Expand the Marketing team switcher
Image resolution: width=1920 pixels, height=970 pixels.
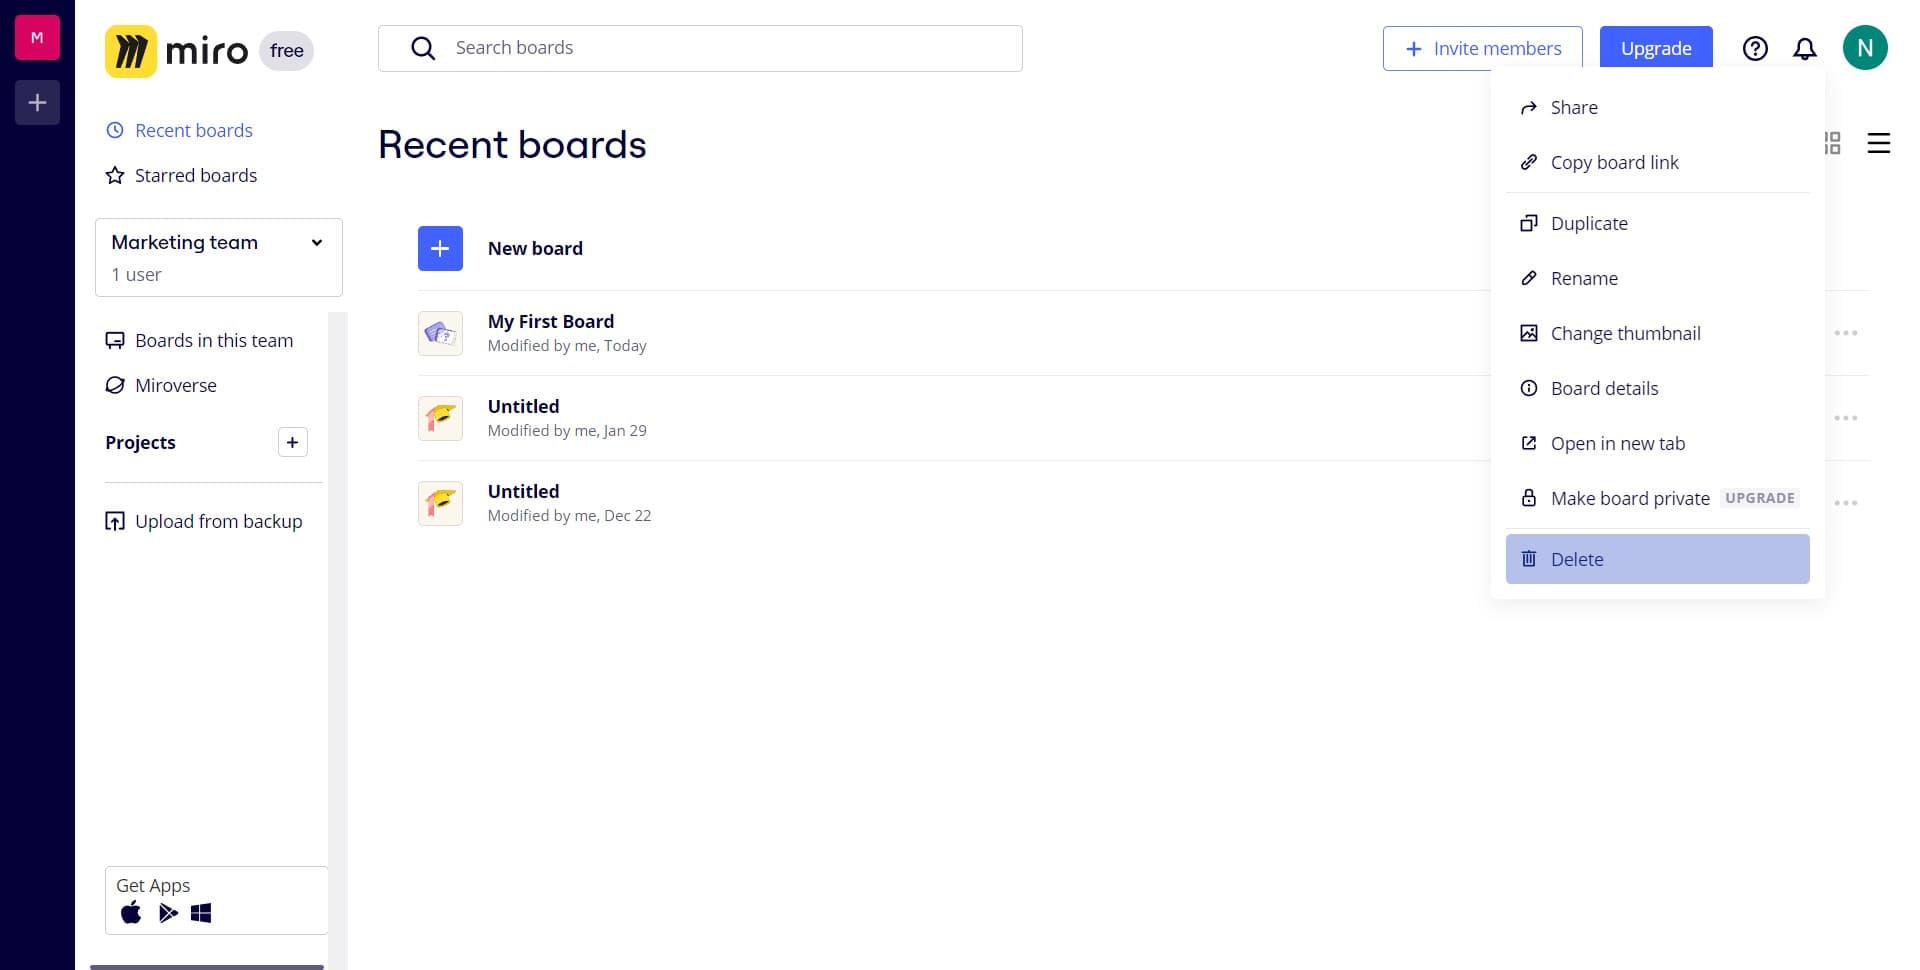[x=317, y=242]
